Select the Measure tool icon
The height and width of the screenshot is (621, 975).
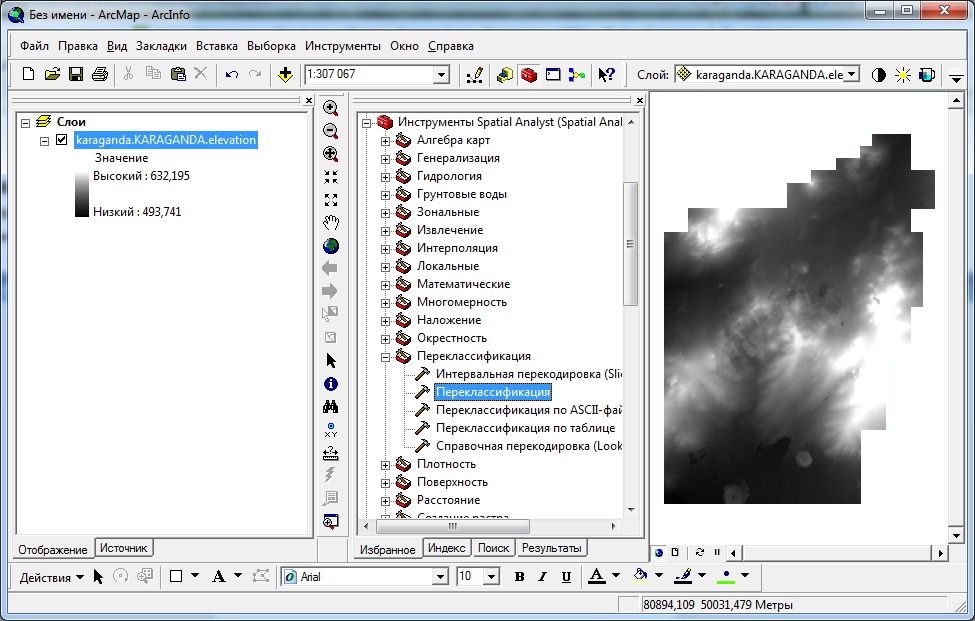331,453
